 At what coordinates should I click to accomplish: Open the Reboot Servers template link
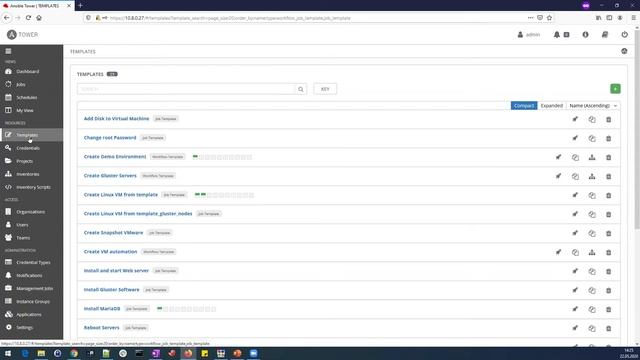(x=102, y=328)
